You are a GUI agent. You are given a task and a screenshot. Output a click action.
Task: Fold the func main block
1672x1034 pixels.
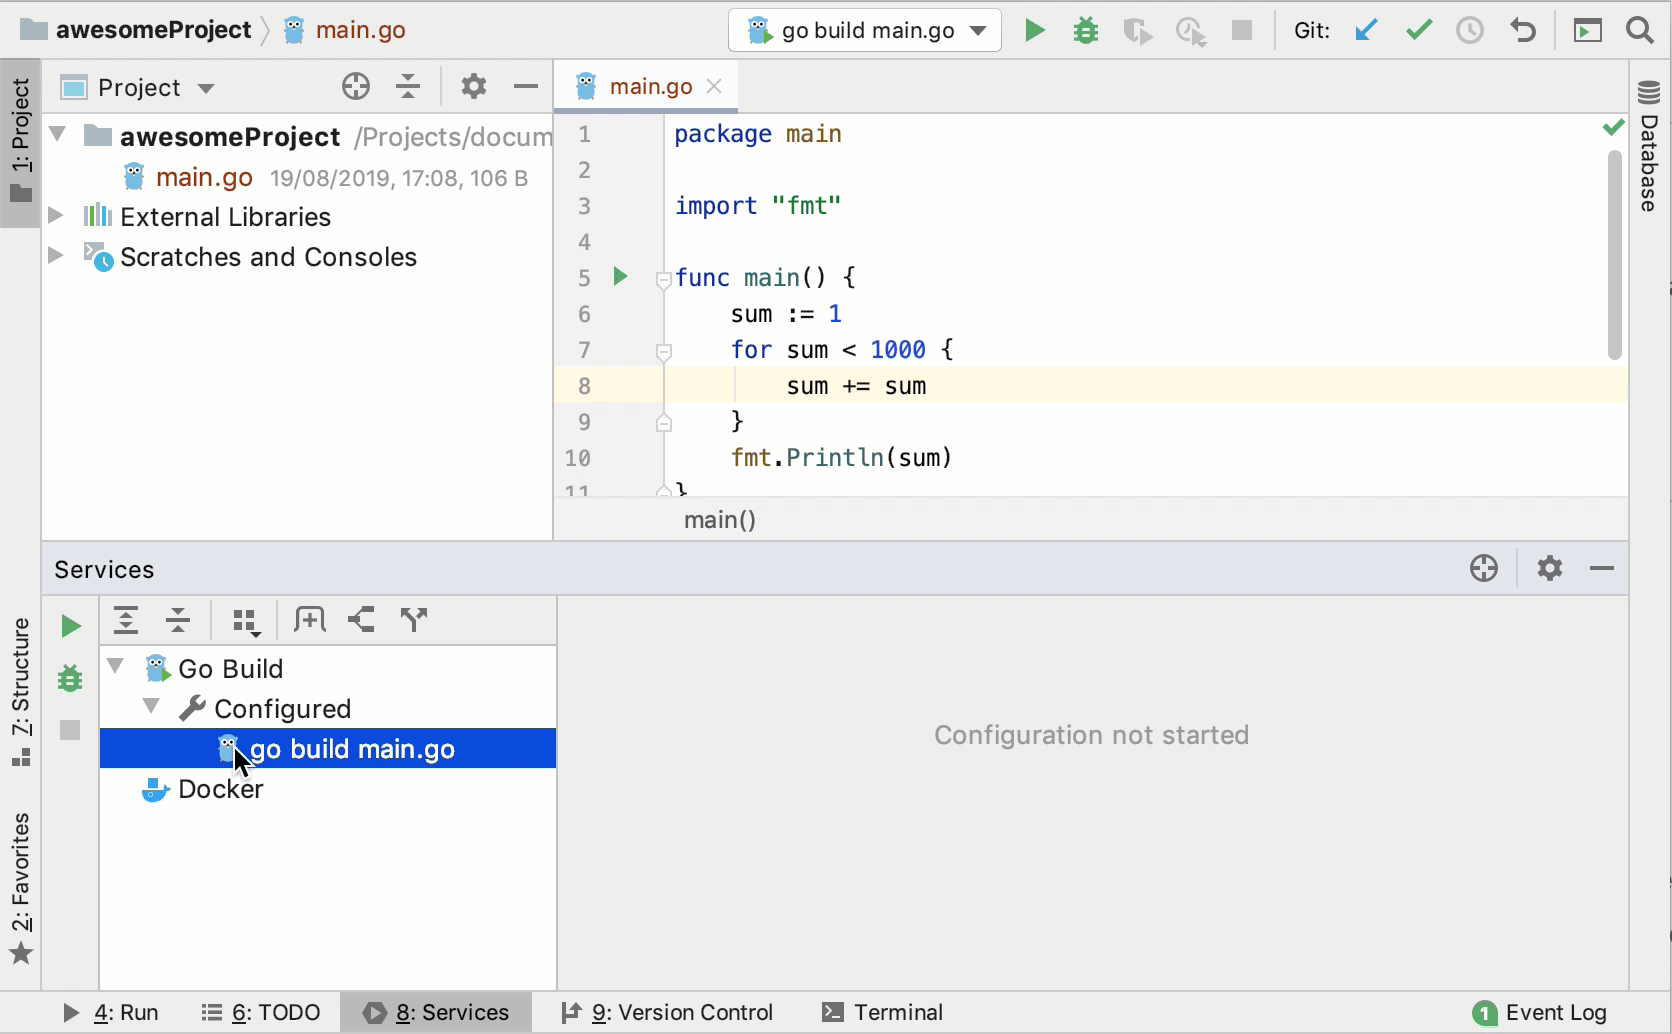coord(663,279)
